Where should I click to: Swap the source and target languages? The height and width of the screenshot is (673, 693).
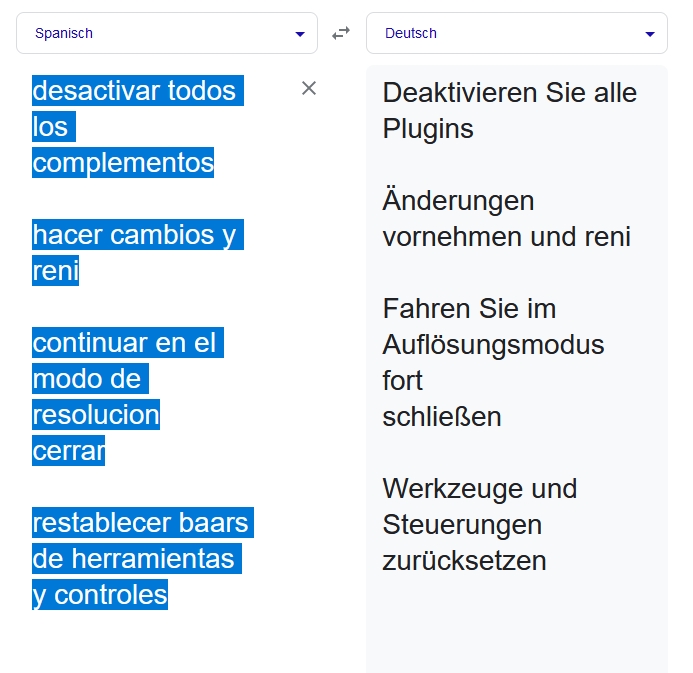[341, 33]
